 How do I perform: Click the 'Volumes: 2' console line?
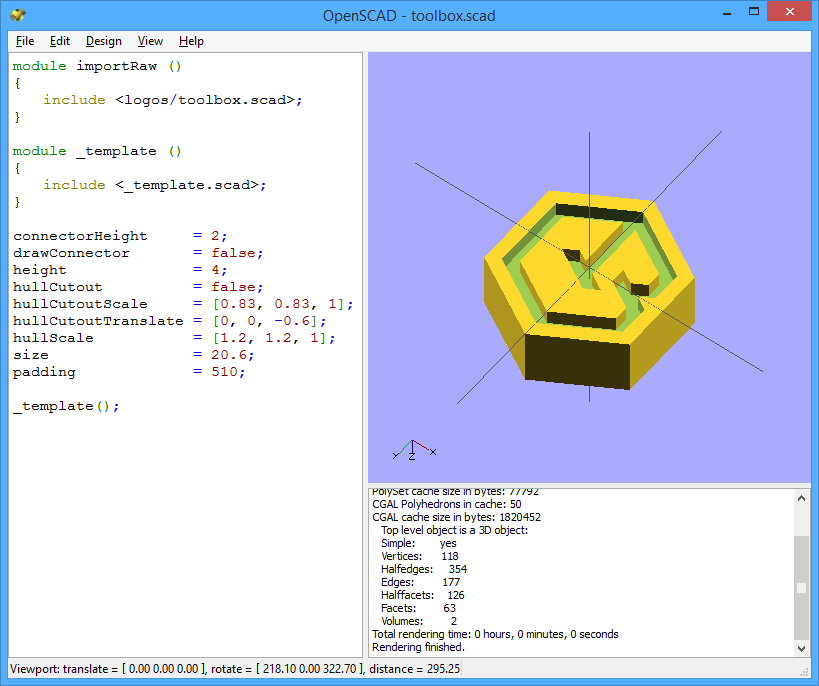click(x=419, y=621)
